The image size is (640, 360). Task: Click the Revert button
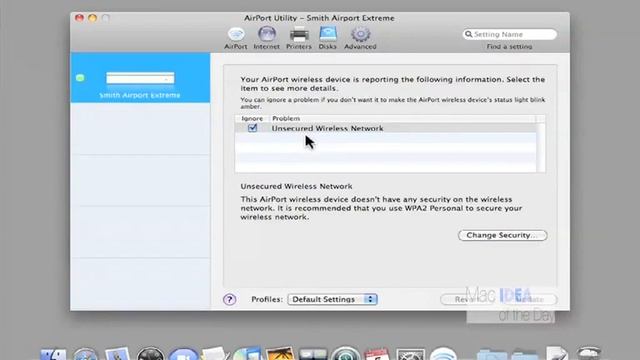pos(467,299)
